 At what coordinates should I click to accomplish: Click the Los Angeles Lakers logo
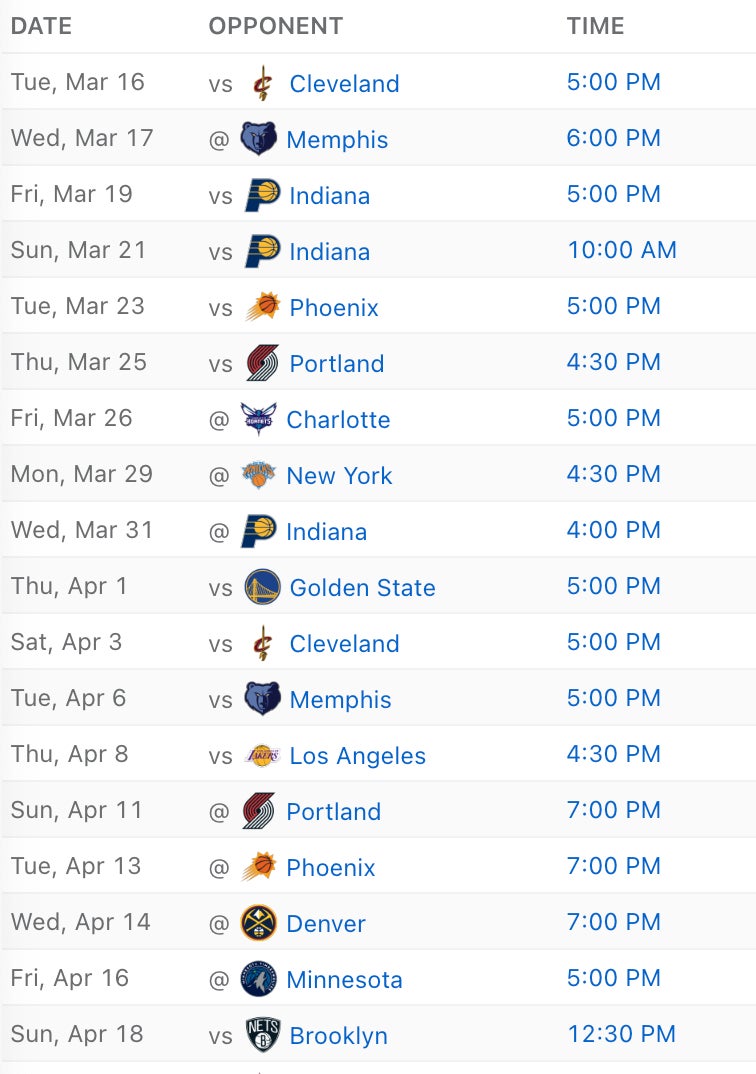point(263,755)
